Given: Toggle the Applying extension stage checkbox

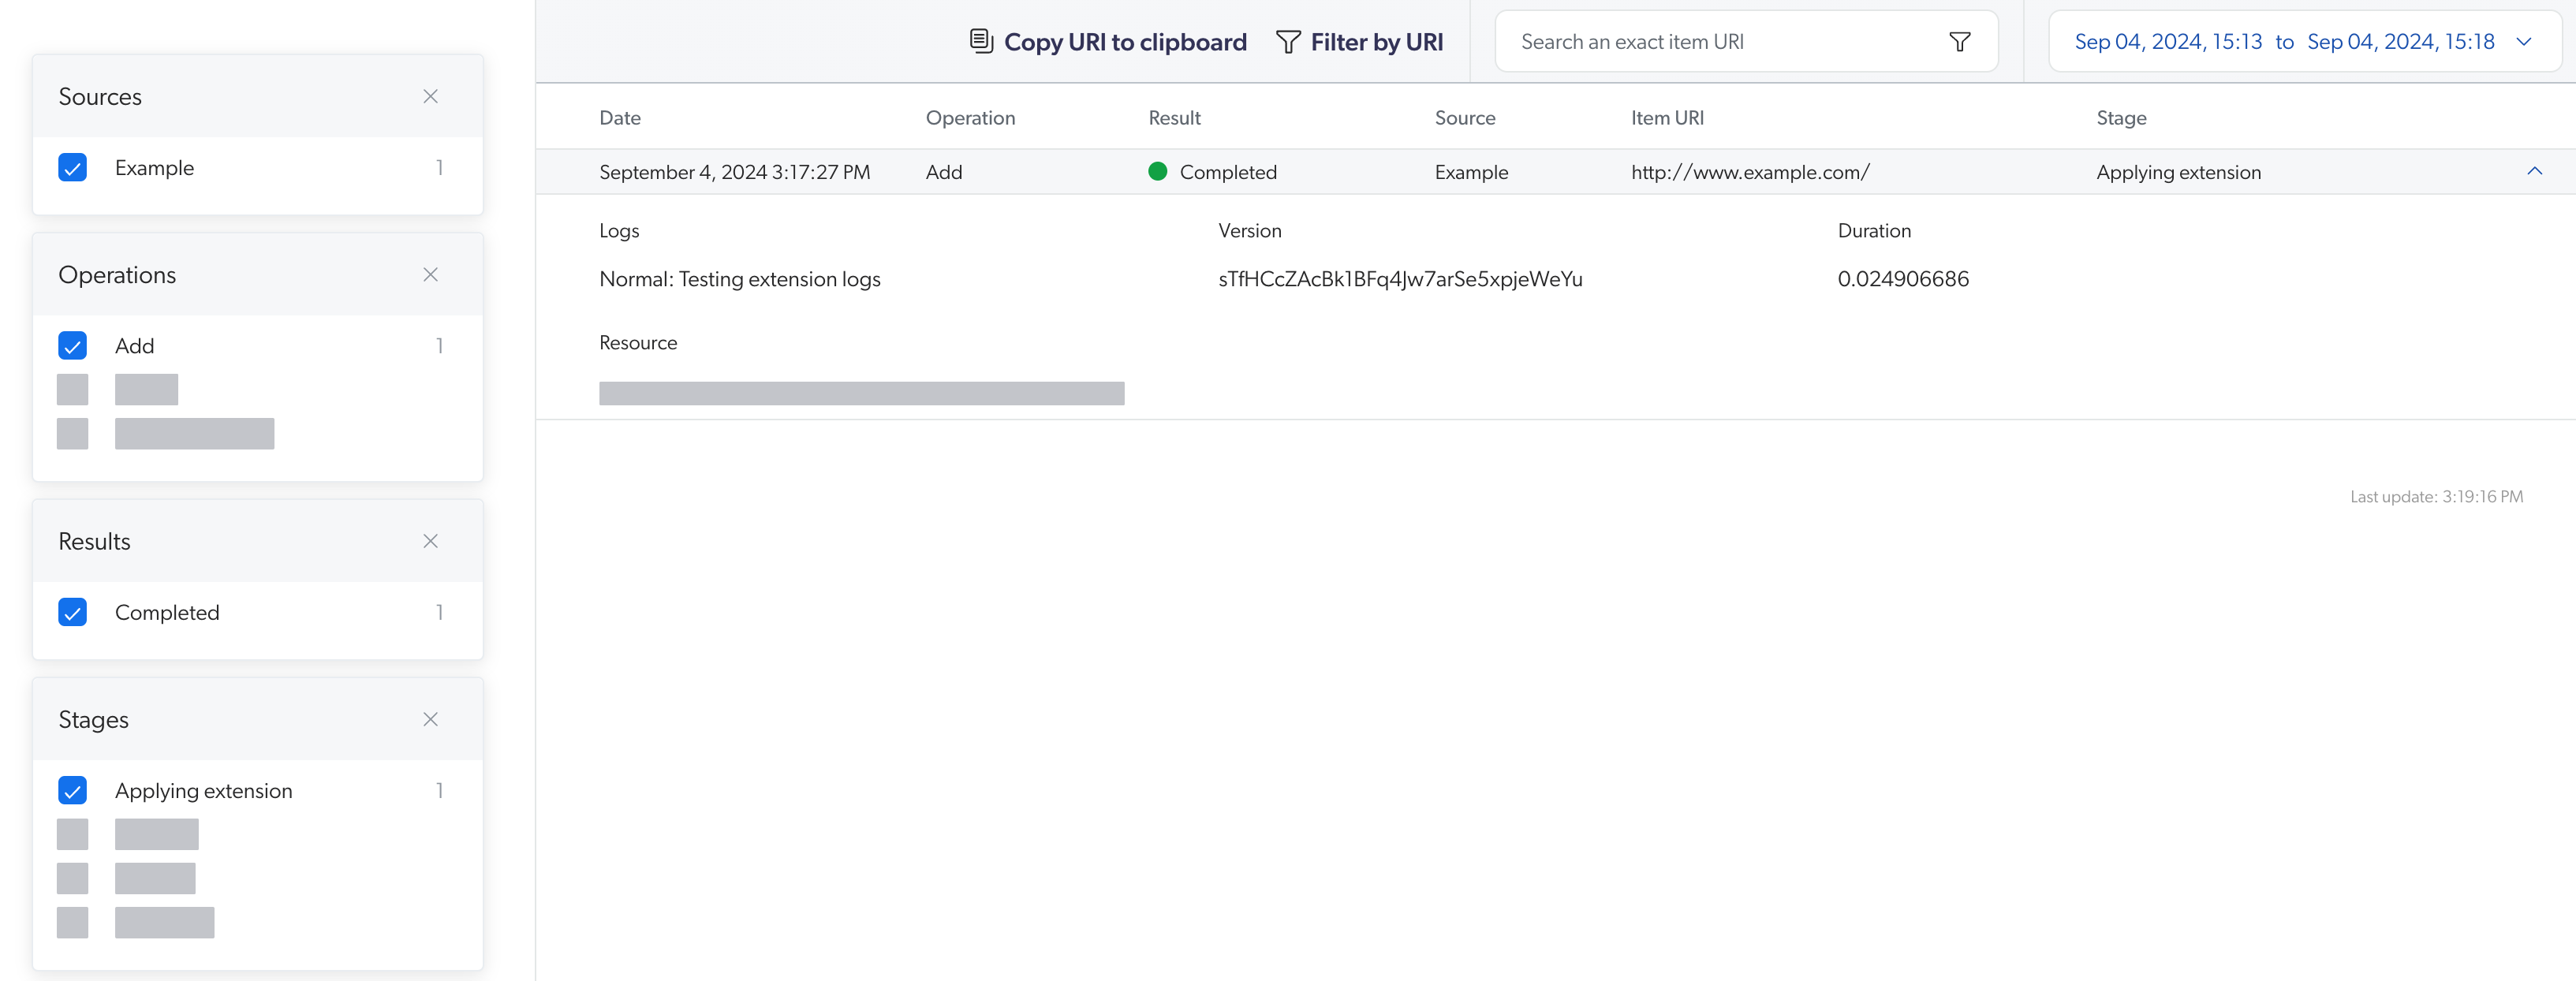Looking at the screenshot, I should click(73, 790).
